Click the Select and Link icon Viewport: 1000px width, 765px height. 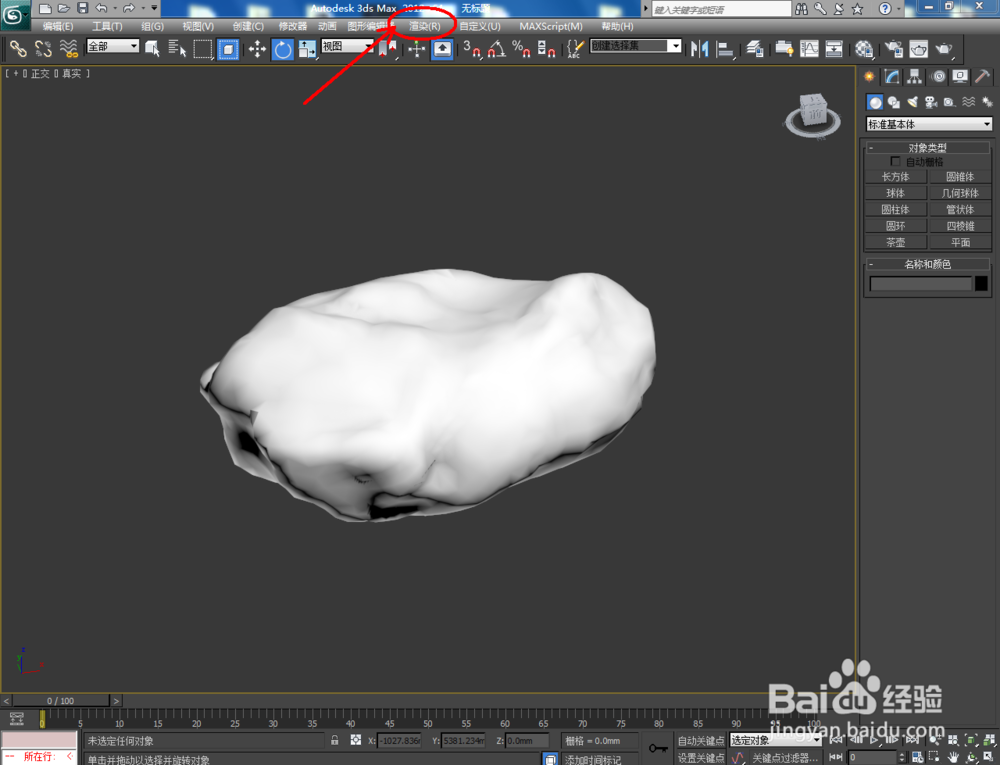coord(16,48)
